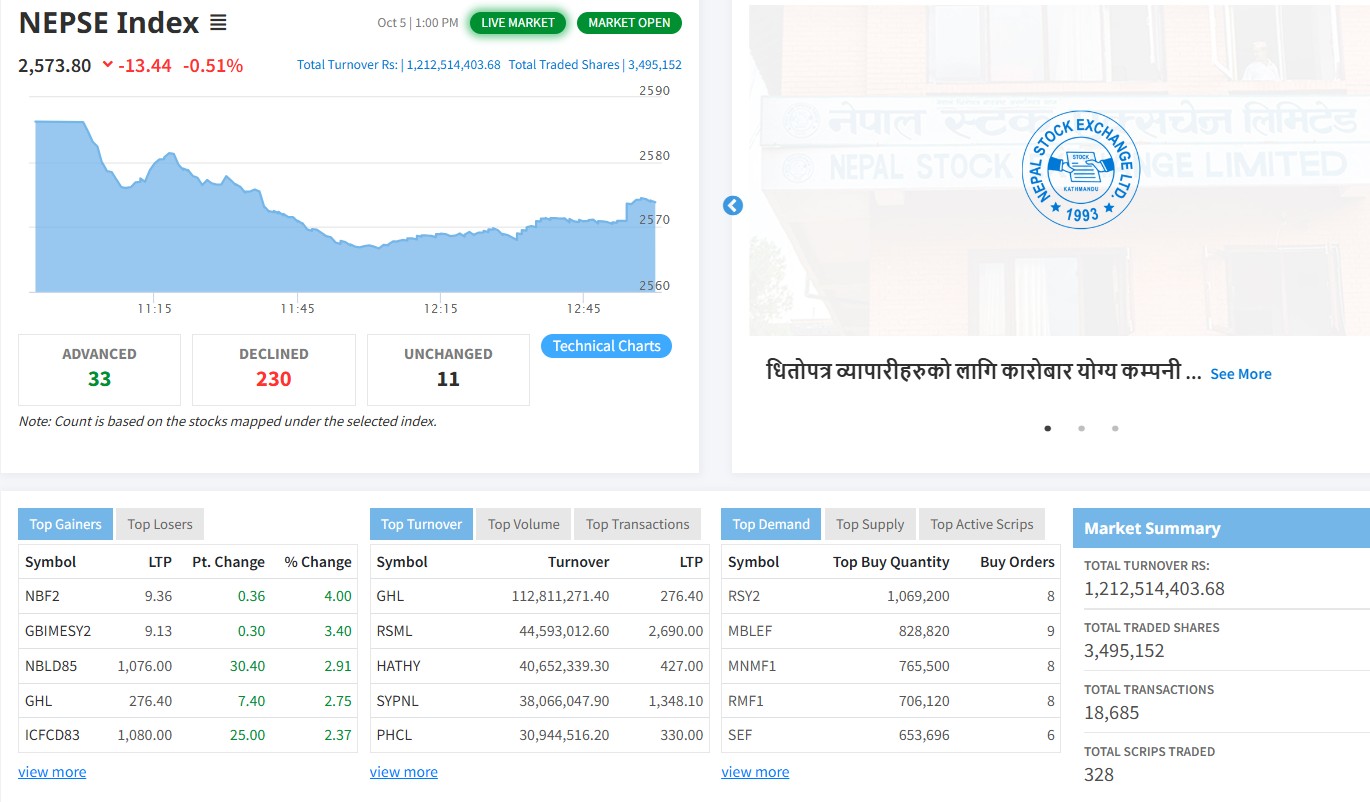Click the SYPNL symbol in Top Turnover
This screenshot has width=1370, height=802.
(x=397, y=701)
